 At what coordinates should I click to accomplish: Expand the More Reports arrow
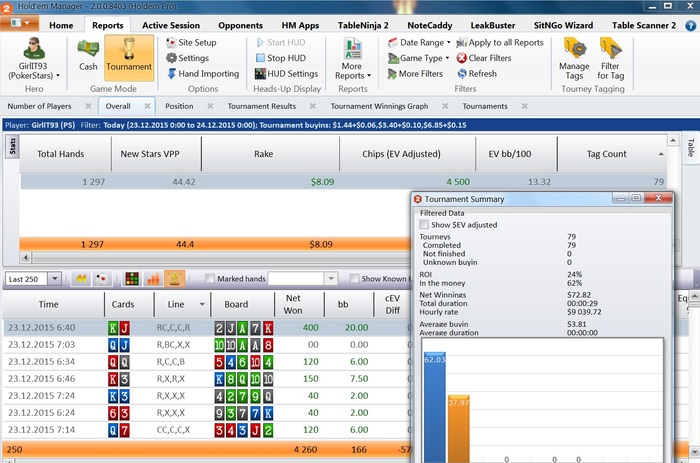pyautogui.click(x=369, y=76)
